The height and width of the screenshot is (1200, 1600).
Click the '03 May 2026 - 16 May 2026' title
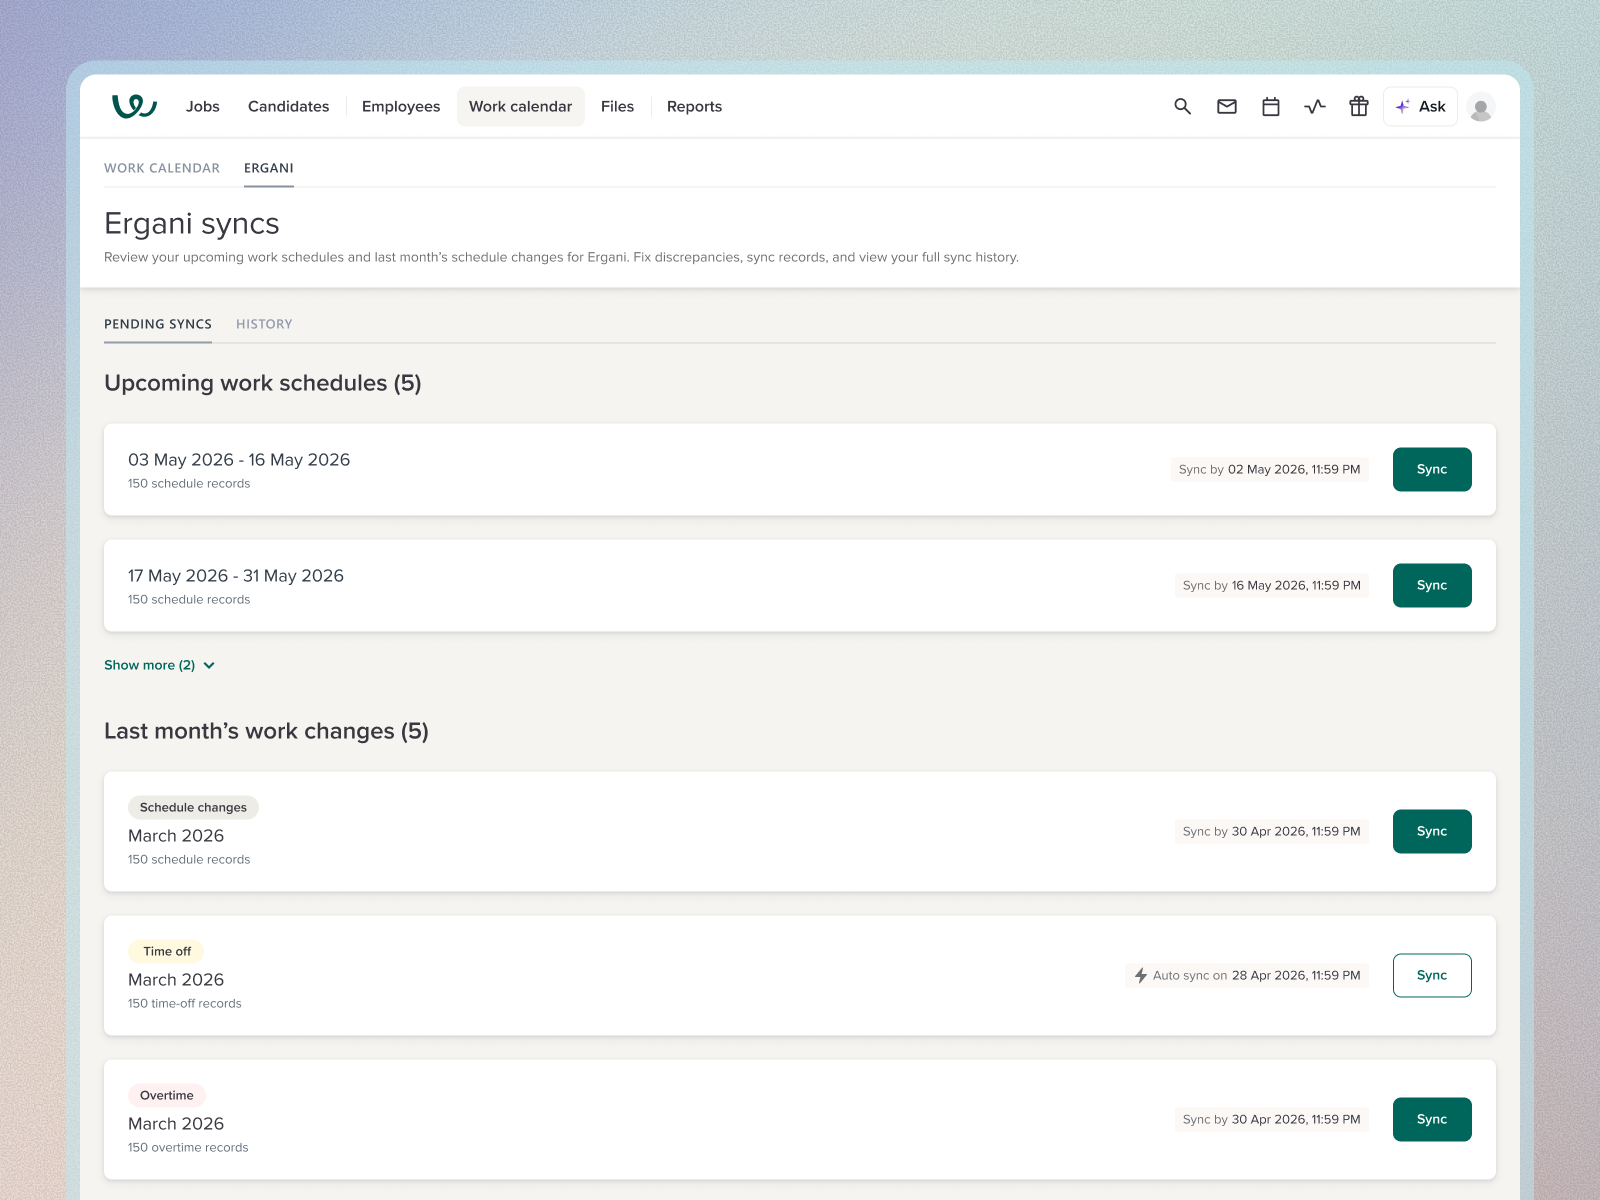coord(239,460)
